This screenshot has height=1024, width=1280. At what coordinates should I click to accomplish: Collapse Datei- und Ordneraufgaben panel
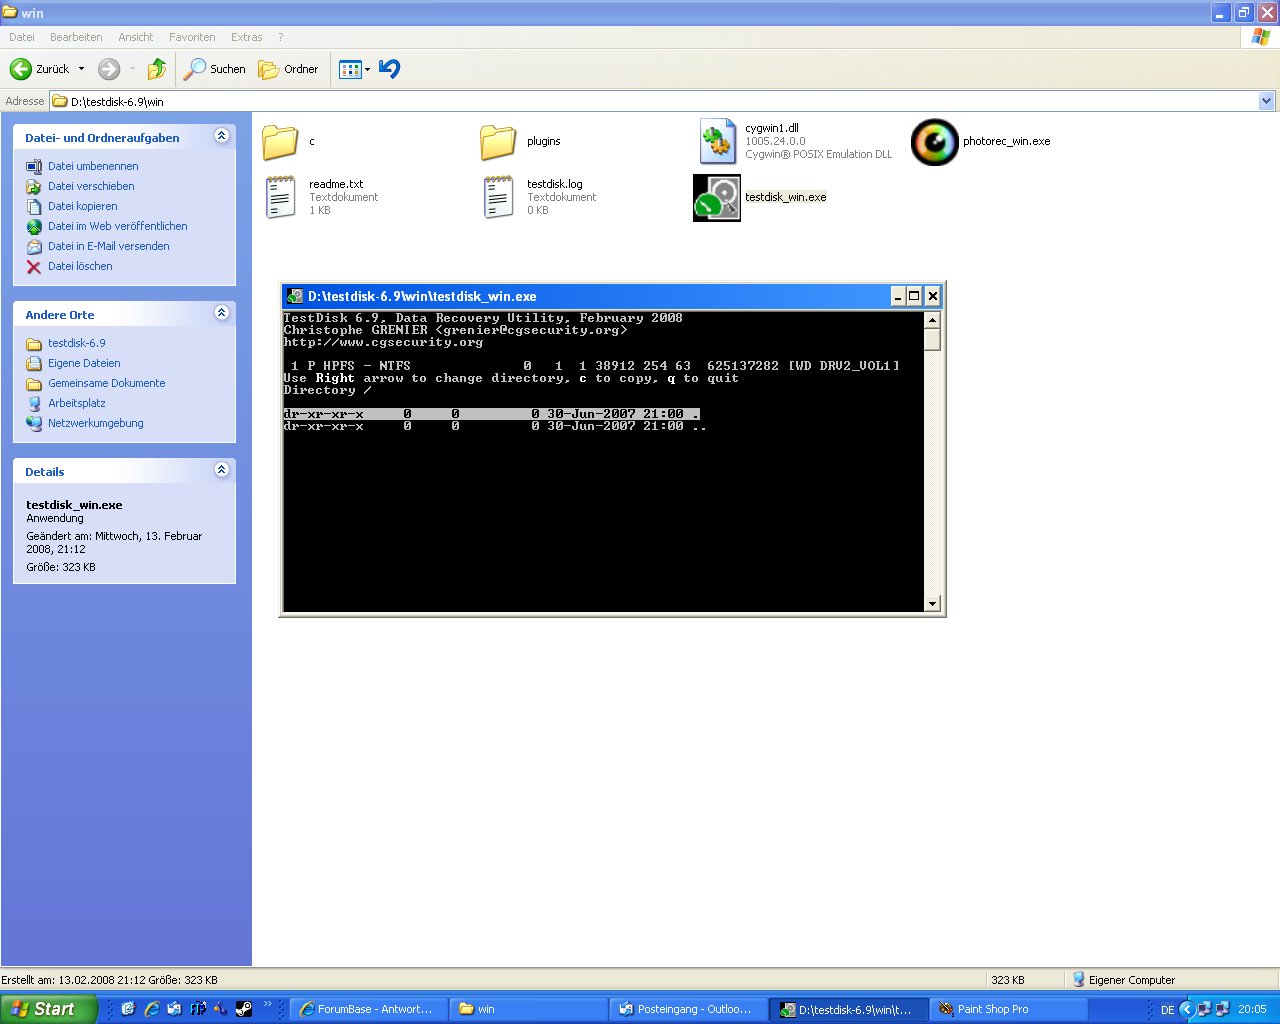pyautogui.click(x=222, y=136)
